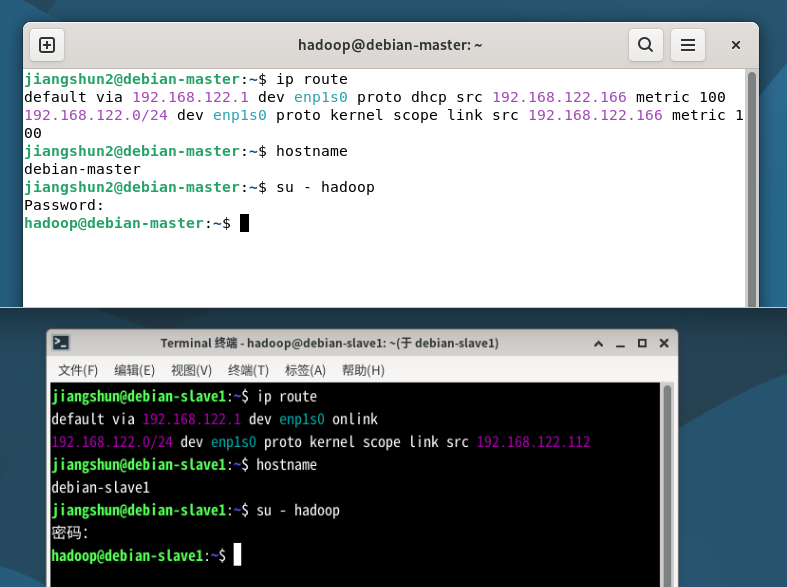Close the debian-slave1 terminal window
Screen dimensions: 787x587
pos(664,343)
